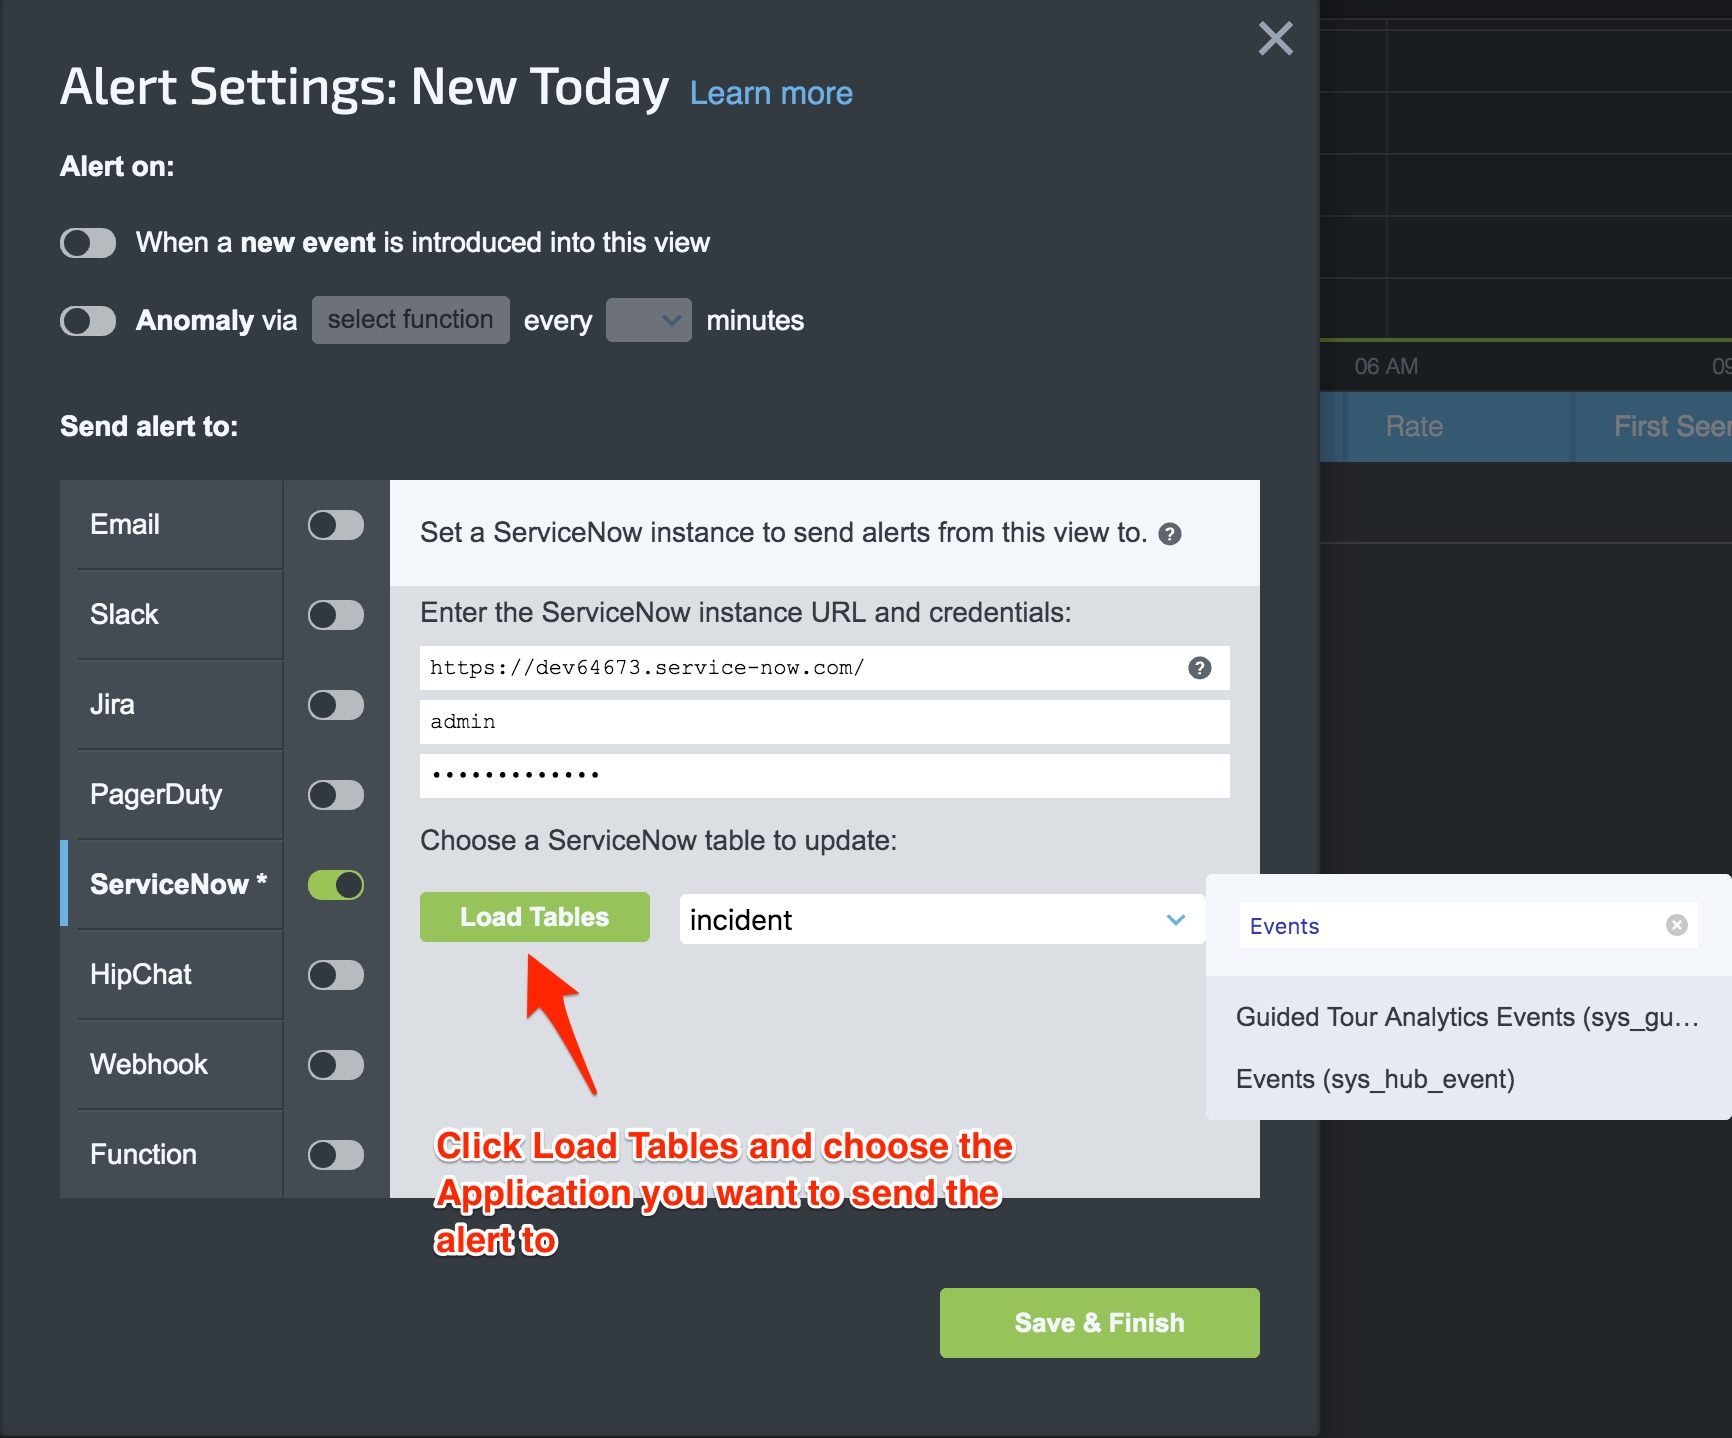Click help icon beside ServiceNow instance description

pos(1170,534)
